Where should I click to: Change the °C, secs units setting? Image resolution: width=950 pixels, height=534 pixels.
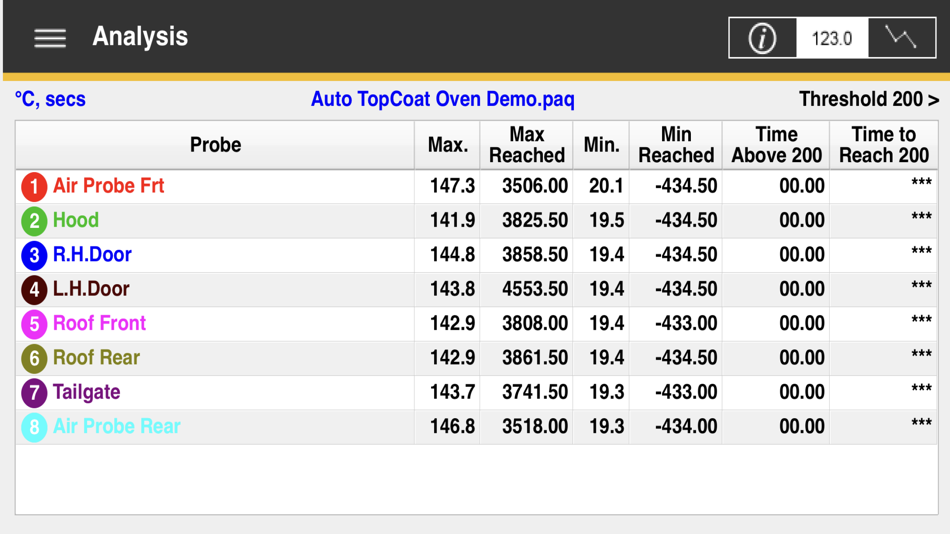[x=50, y=99]
